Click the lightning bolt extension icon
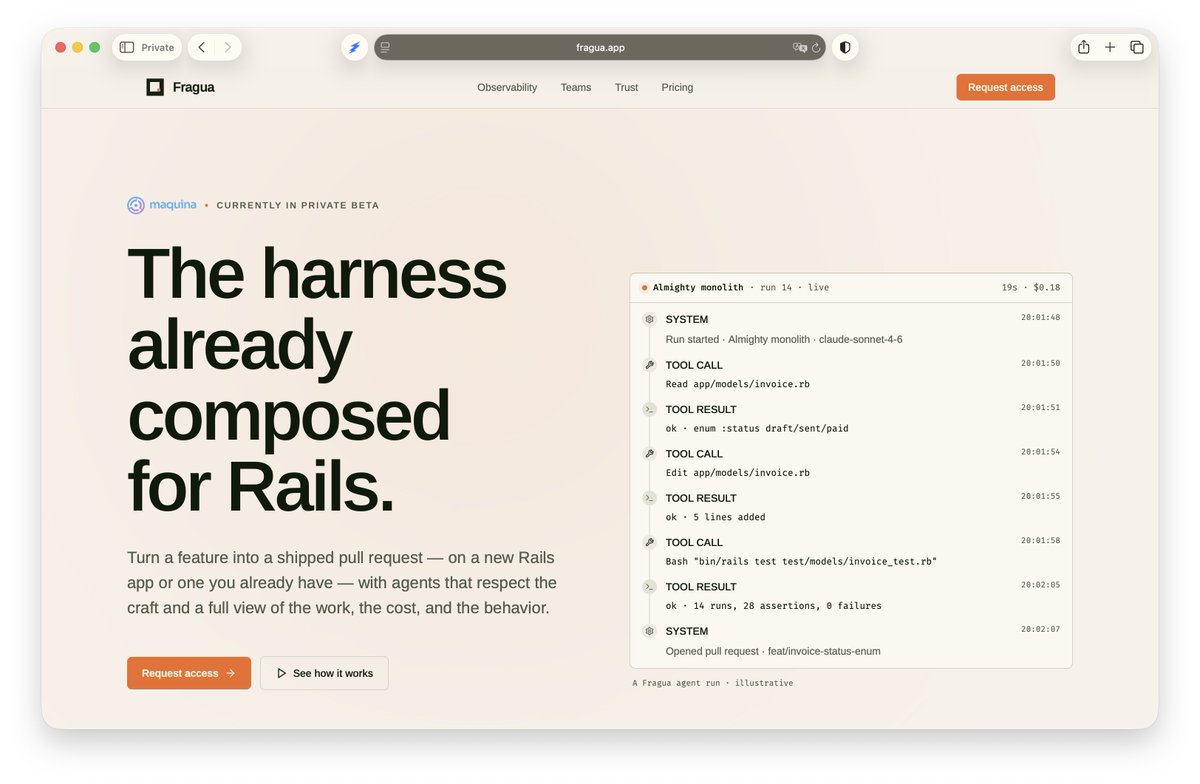Screen dimensions: 1200x784 pos(354,47)
